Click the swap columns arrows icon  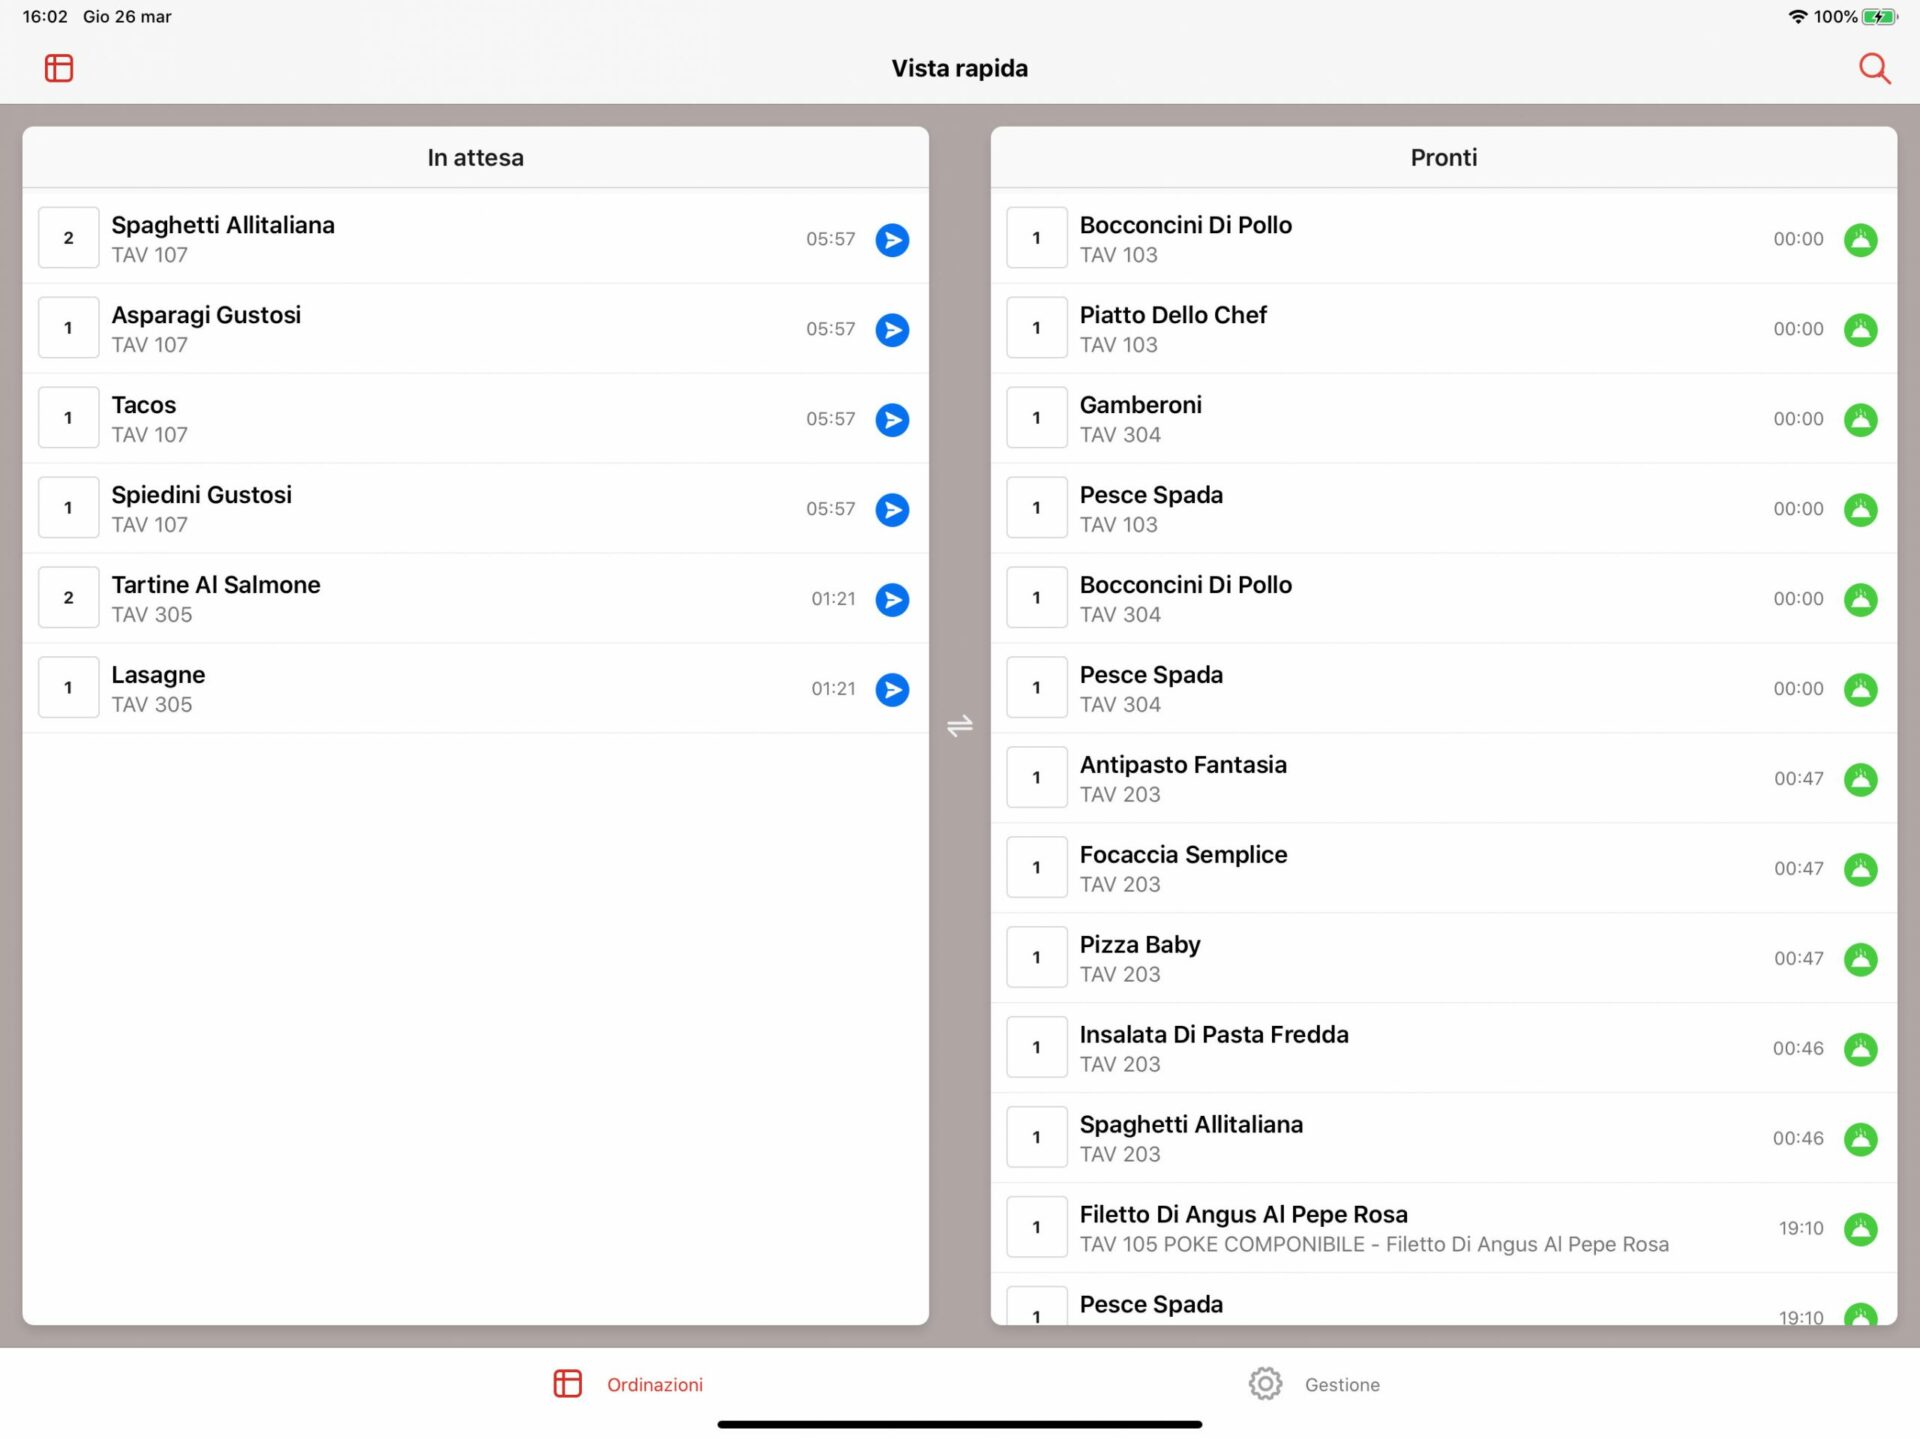click(959, 726)
